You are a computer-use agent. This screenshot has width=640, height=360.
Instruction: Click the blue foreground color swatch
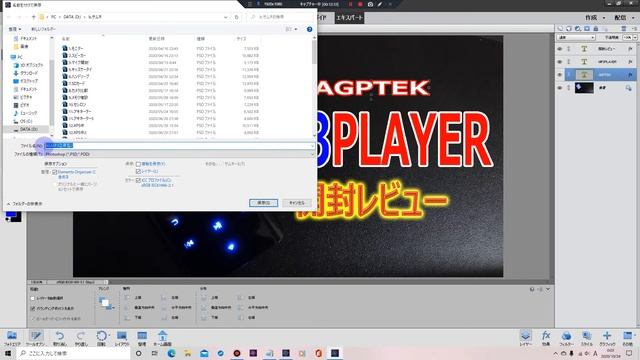click(x=10, y=214)
